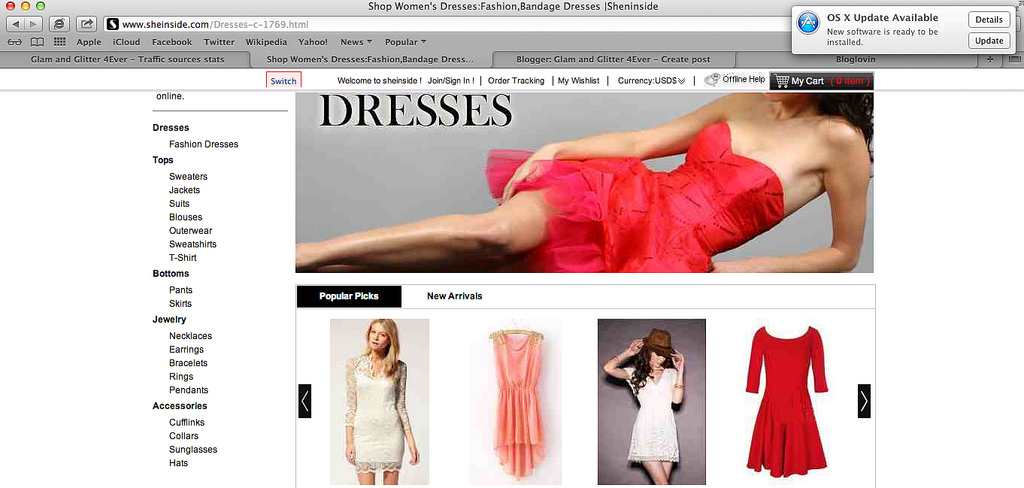The height and width of the screenshot is (488, 1024).
Task: Click Update in OS X notification
Action: click(x=989, y=41)
